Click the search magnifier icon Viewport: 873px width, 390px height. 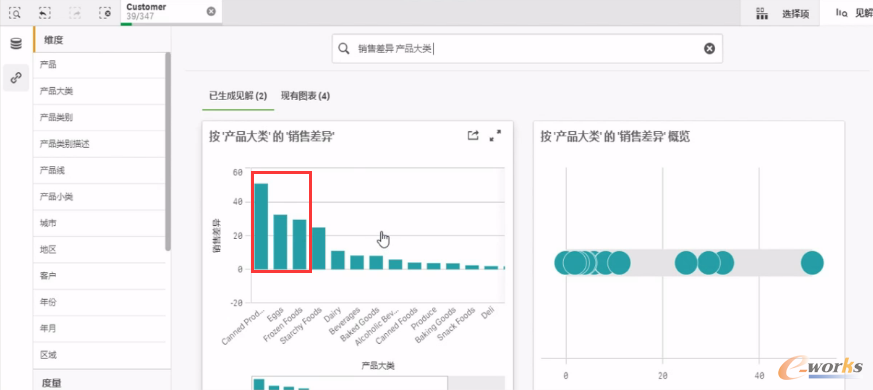(344, 49)
